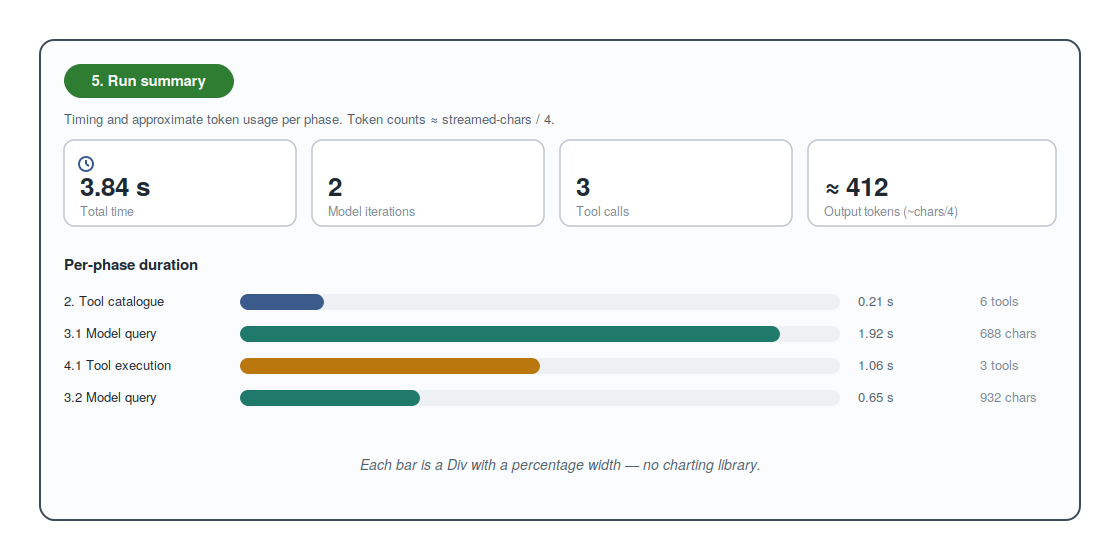Click the '3.2 Model query' row label

point(110,398)
